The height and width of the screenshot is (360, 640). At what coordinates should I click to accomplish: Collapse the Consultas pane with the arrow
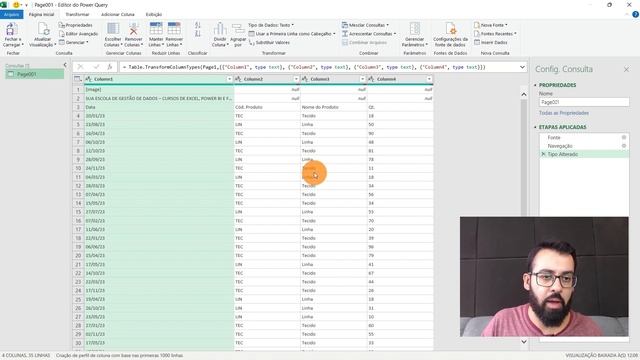(x=65, y=65)
